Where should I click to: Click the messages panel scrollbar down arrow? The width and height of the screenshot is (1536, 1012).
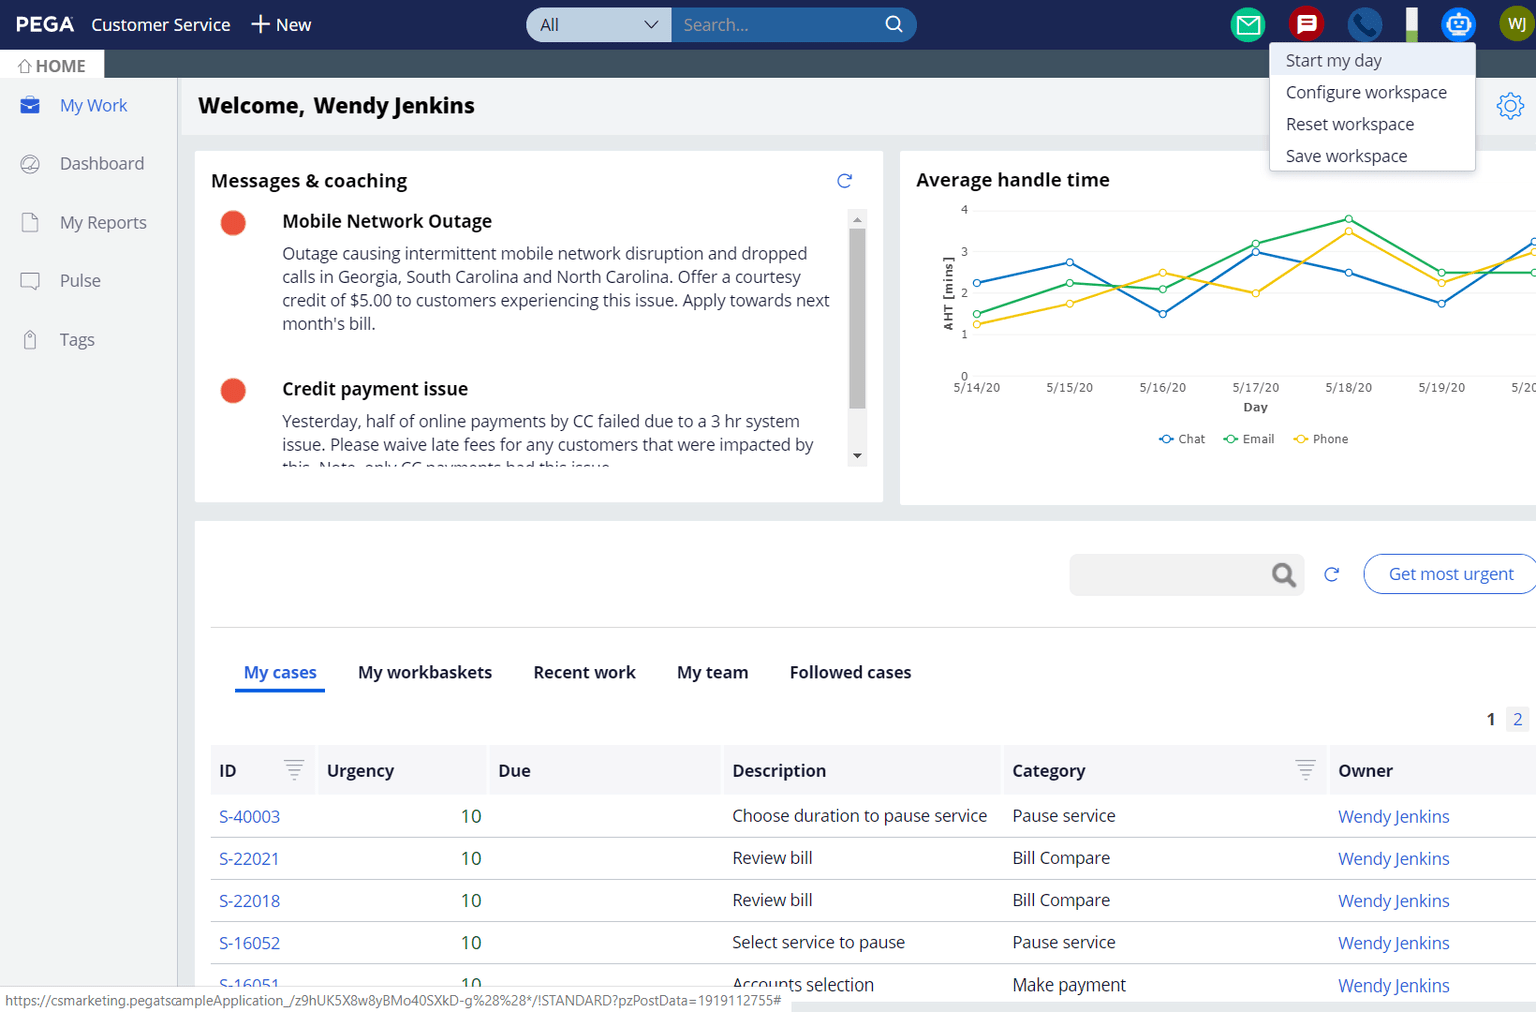[857, 456]
